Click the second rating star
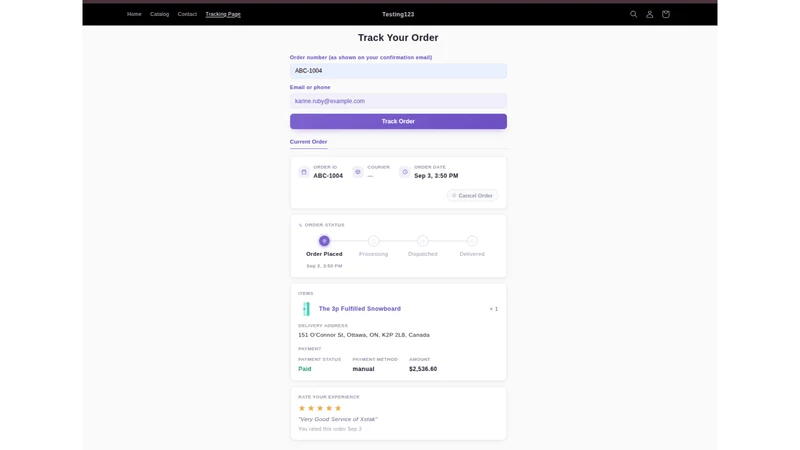The height and width of the screenshot is (450, 800). (311, 408)
